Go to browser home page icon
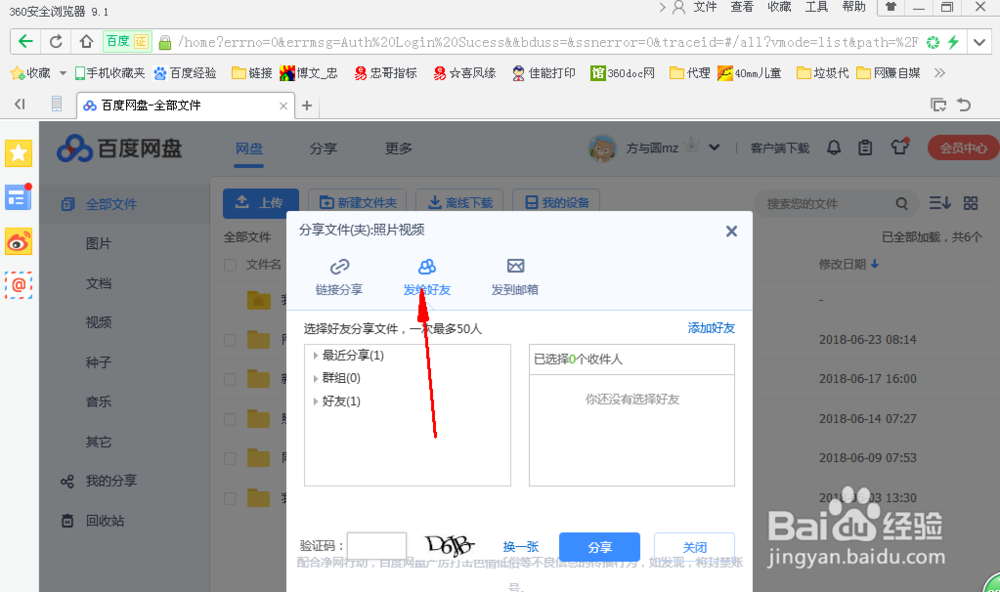Image resolution: width=1000 pixels, height=592 pixels. 86,42
